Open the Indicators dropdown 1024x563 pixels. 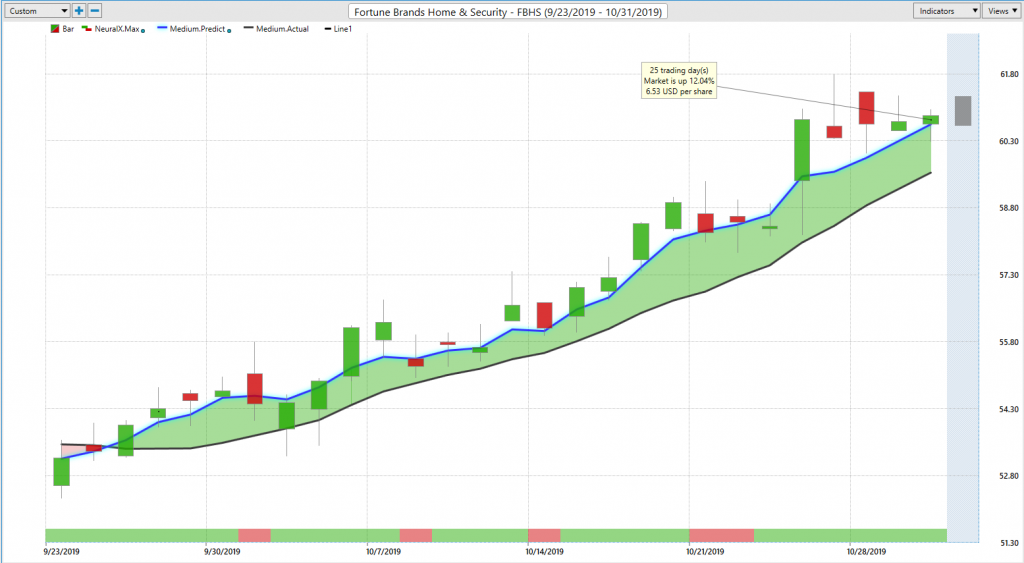(946, 11)
